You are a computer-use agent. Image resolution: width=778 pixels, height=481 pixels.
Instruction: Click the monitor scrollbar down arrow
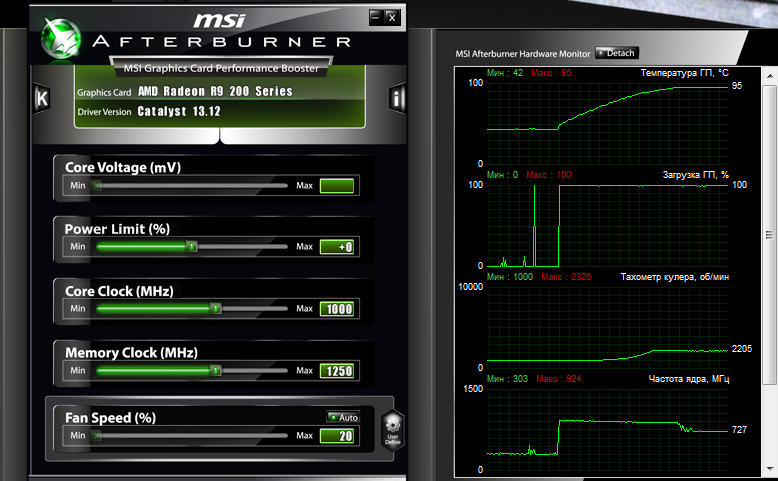click(x=770, y=469)
